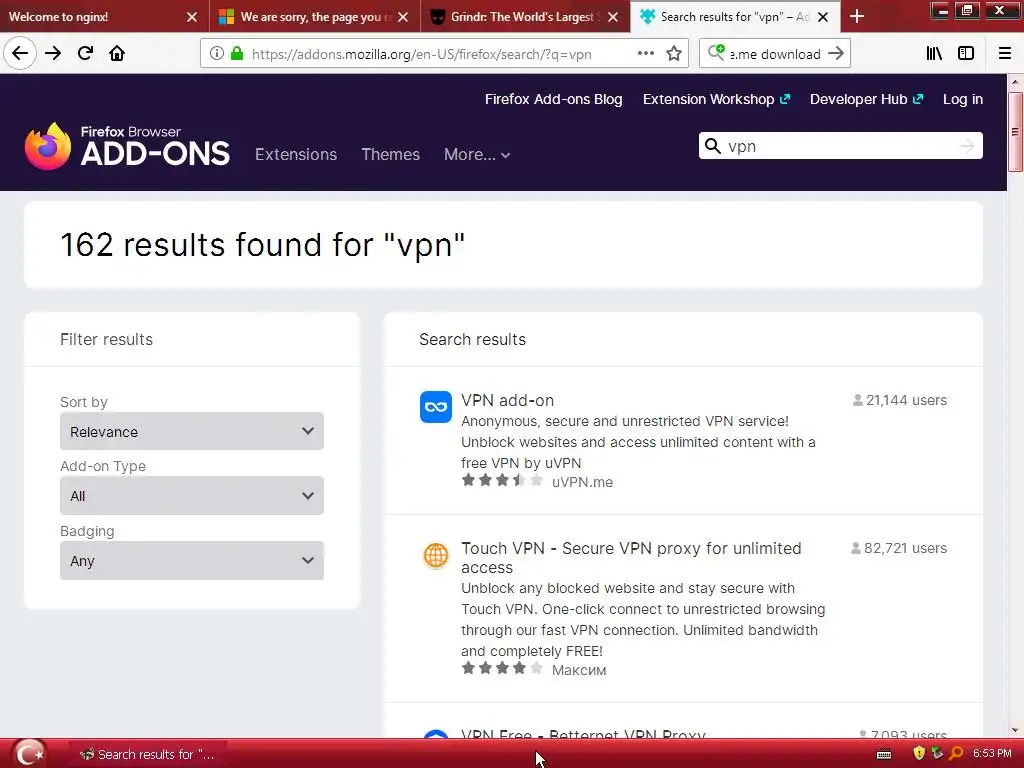The image size is (1024, 768).
Task: Open the Extensions section
Action: pos(296,154)
